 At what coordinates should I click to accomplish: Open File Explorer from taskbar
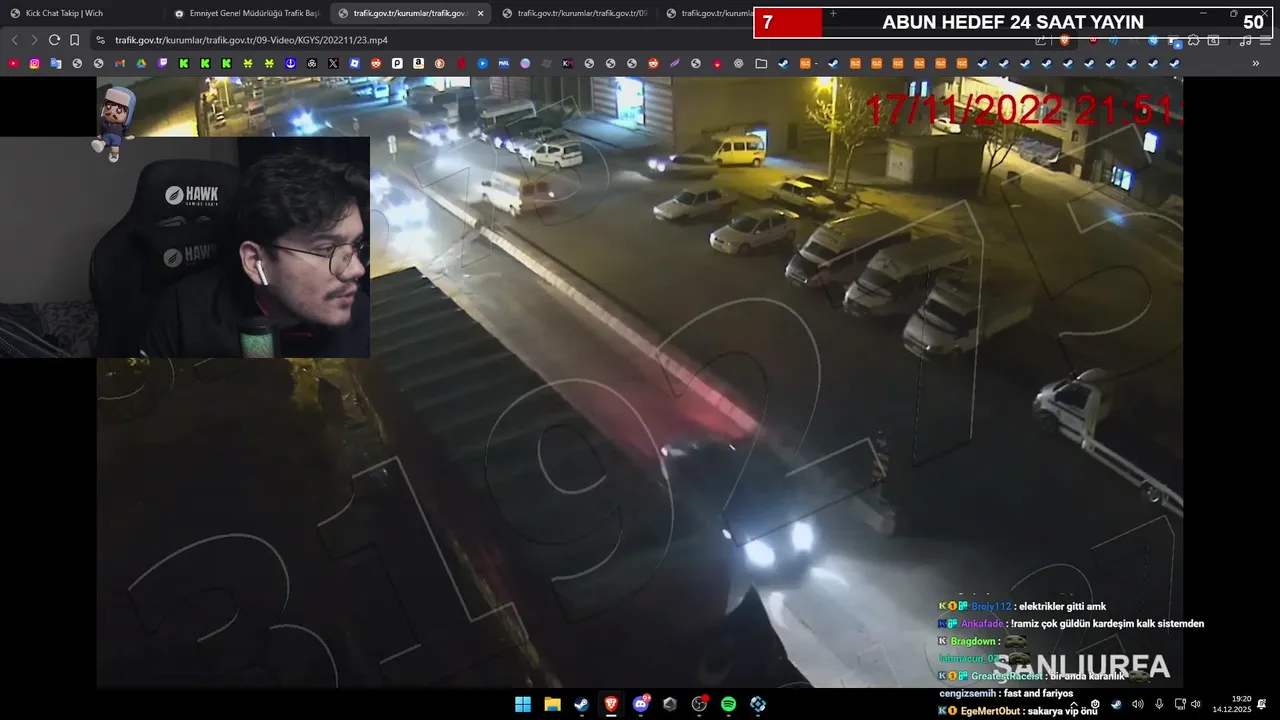tap(553, 704)
